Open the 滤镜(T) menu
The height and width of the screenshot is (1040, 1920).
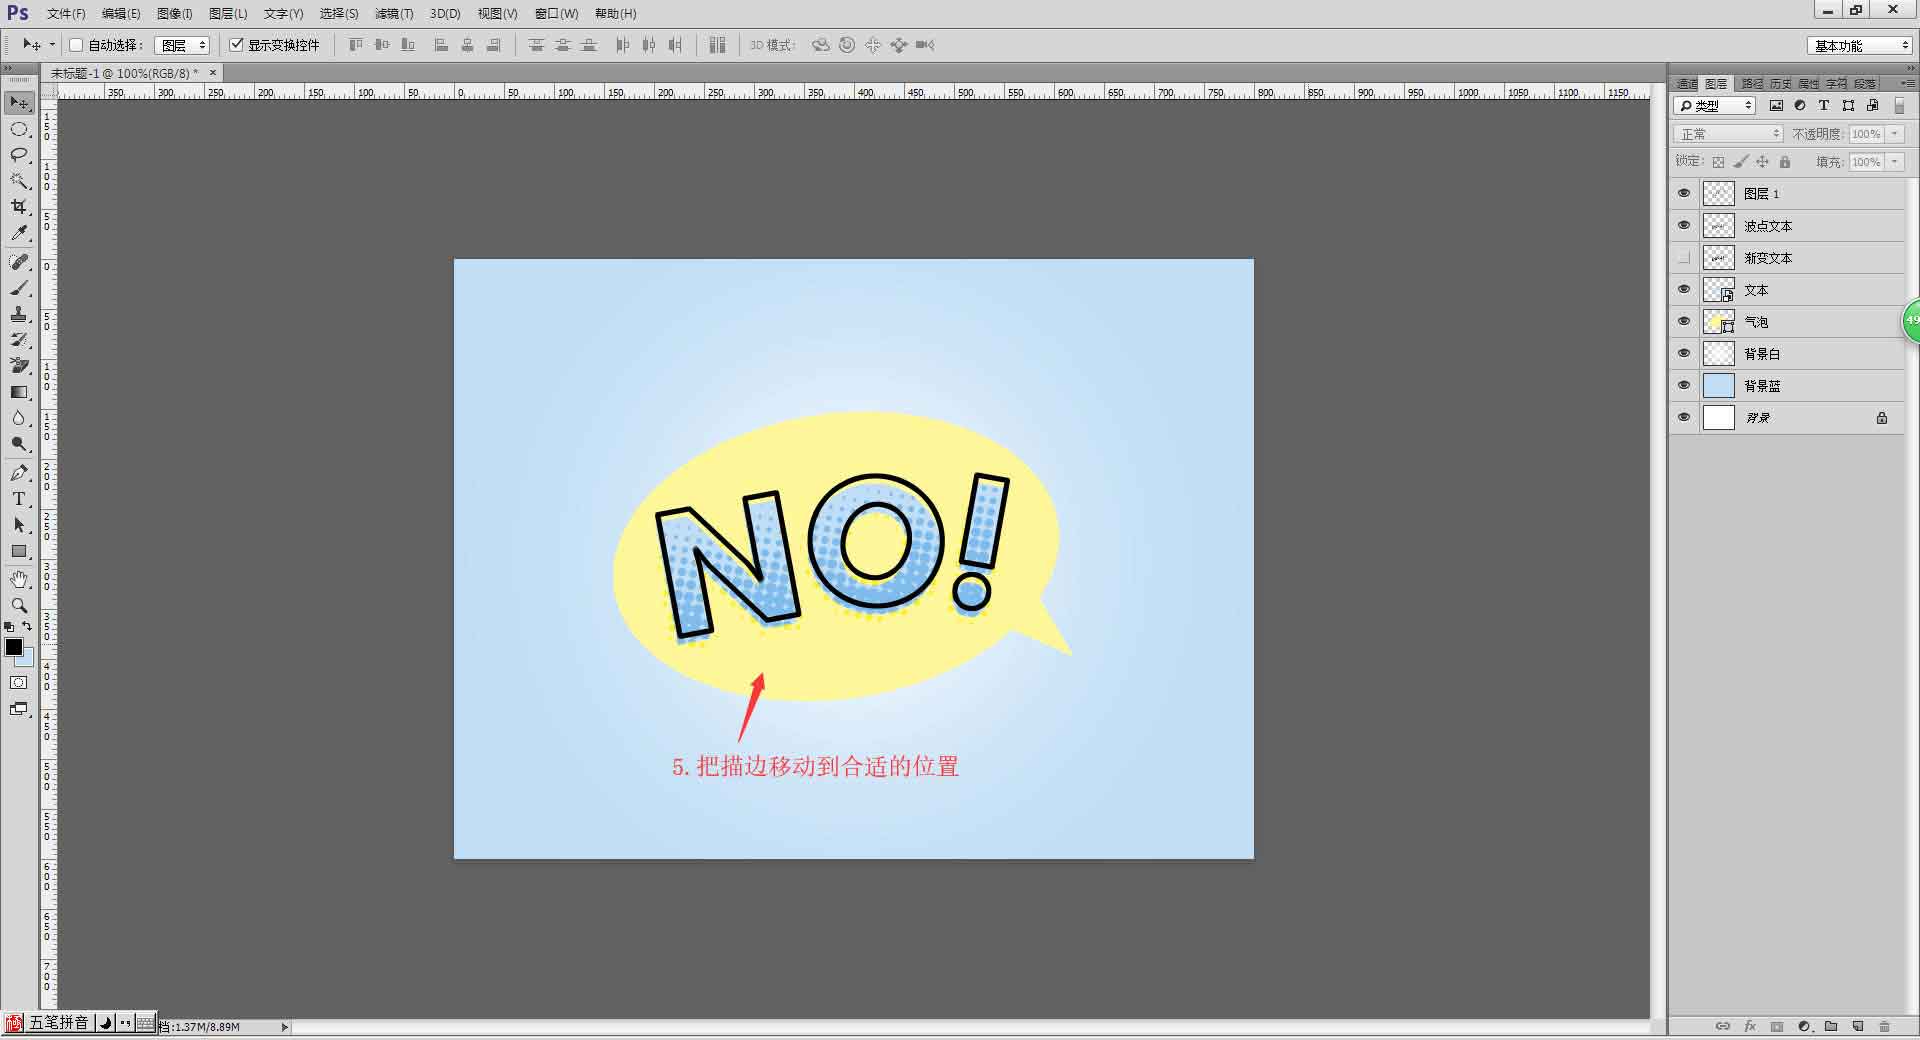pos(394,14)
